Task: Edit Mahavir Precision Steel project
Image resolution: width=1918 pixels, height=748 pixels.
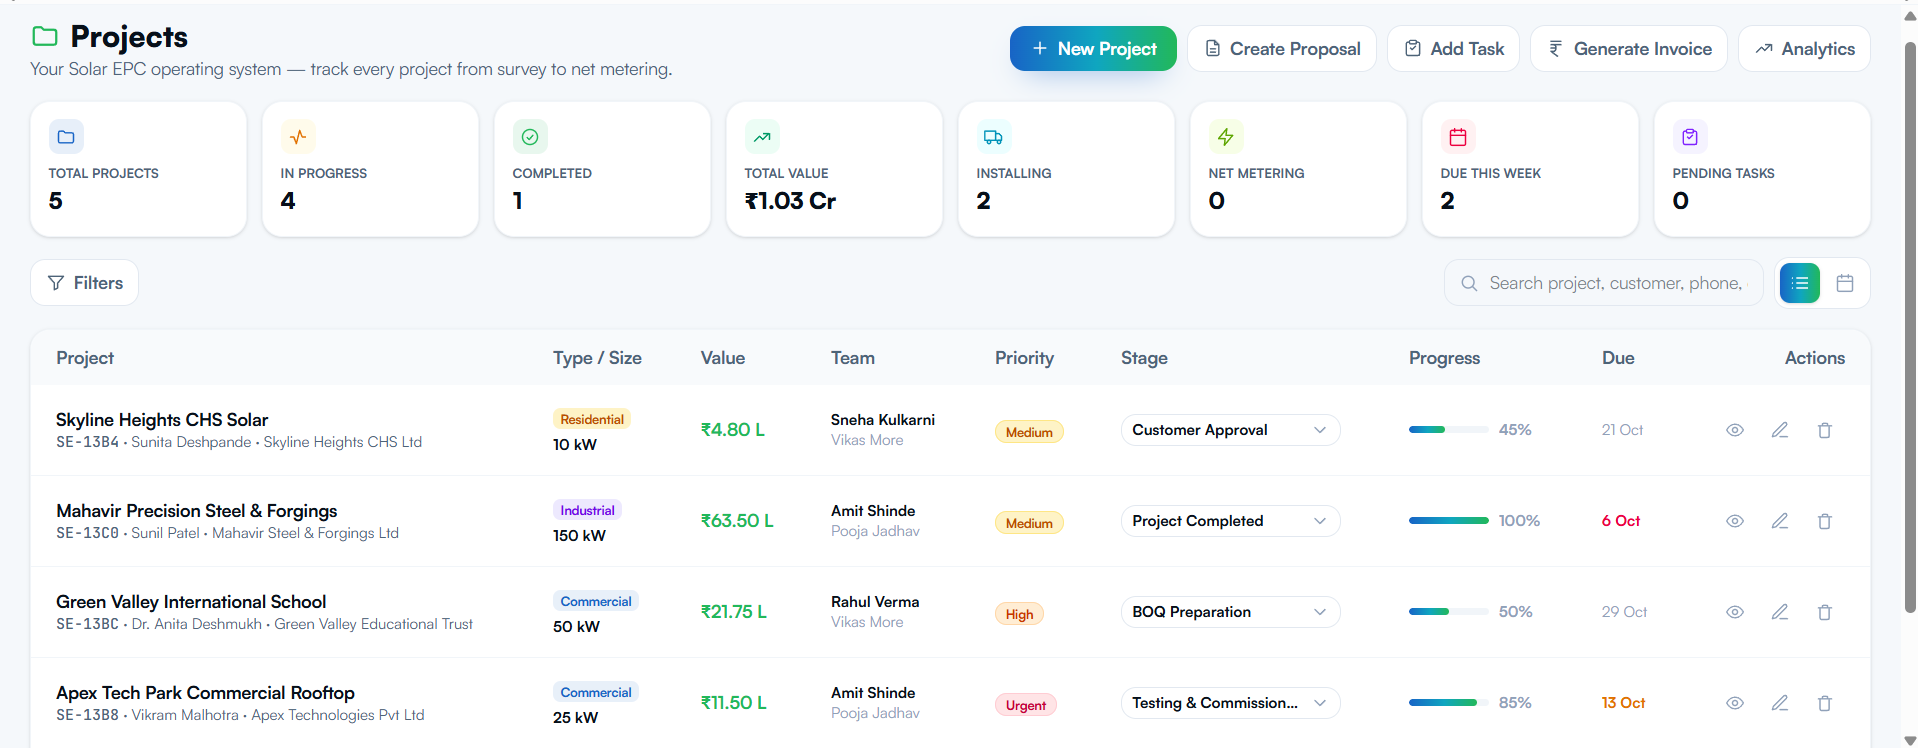Action: pyautogui.click(x=1780, y=521)
